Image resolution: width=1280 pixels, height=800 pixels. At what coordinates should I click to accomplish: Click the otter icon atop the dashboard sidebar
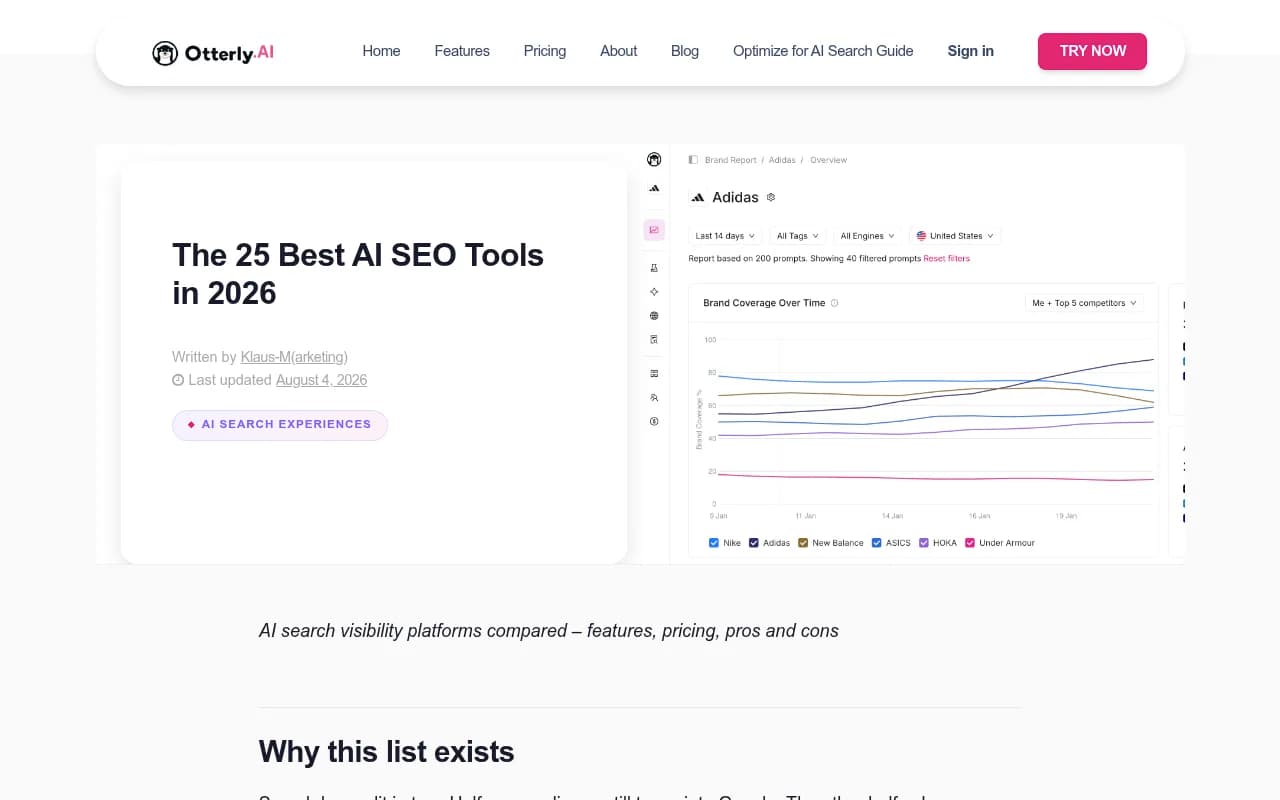(x=654, y=160)
